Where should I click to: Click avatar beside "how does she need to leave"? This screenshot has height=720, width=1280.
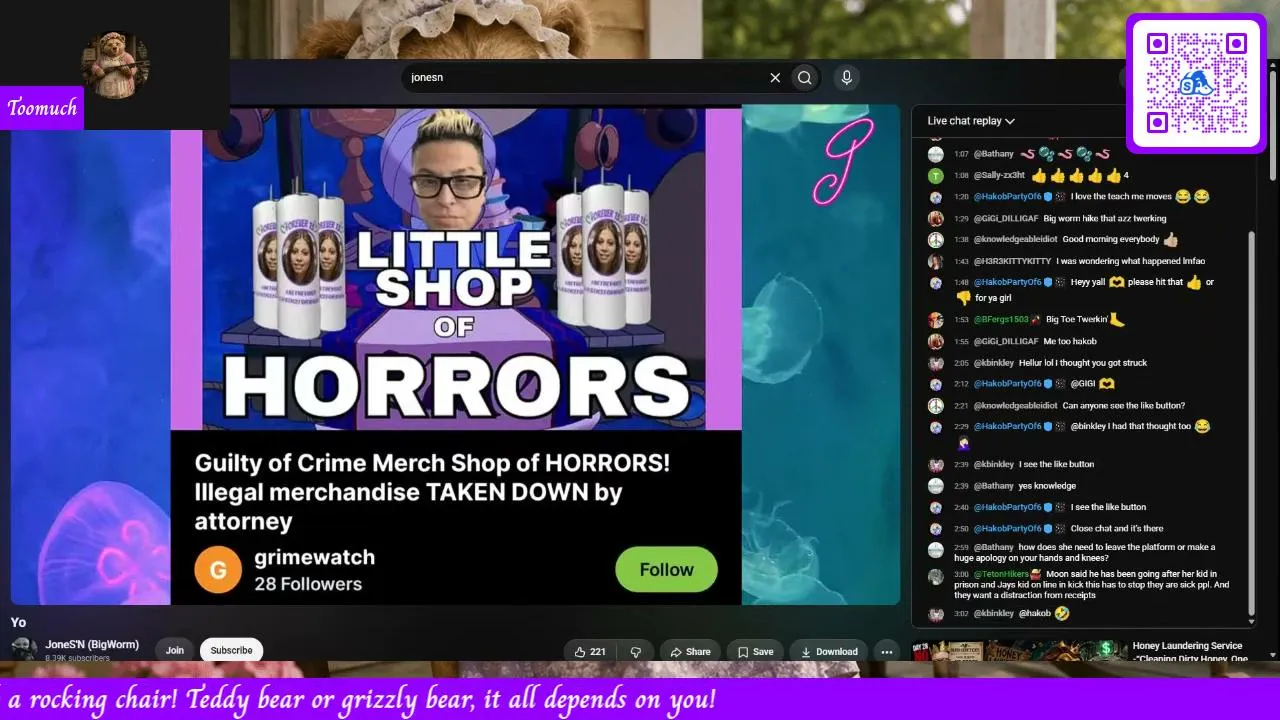935,550
